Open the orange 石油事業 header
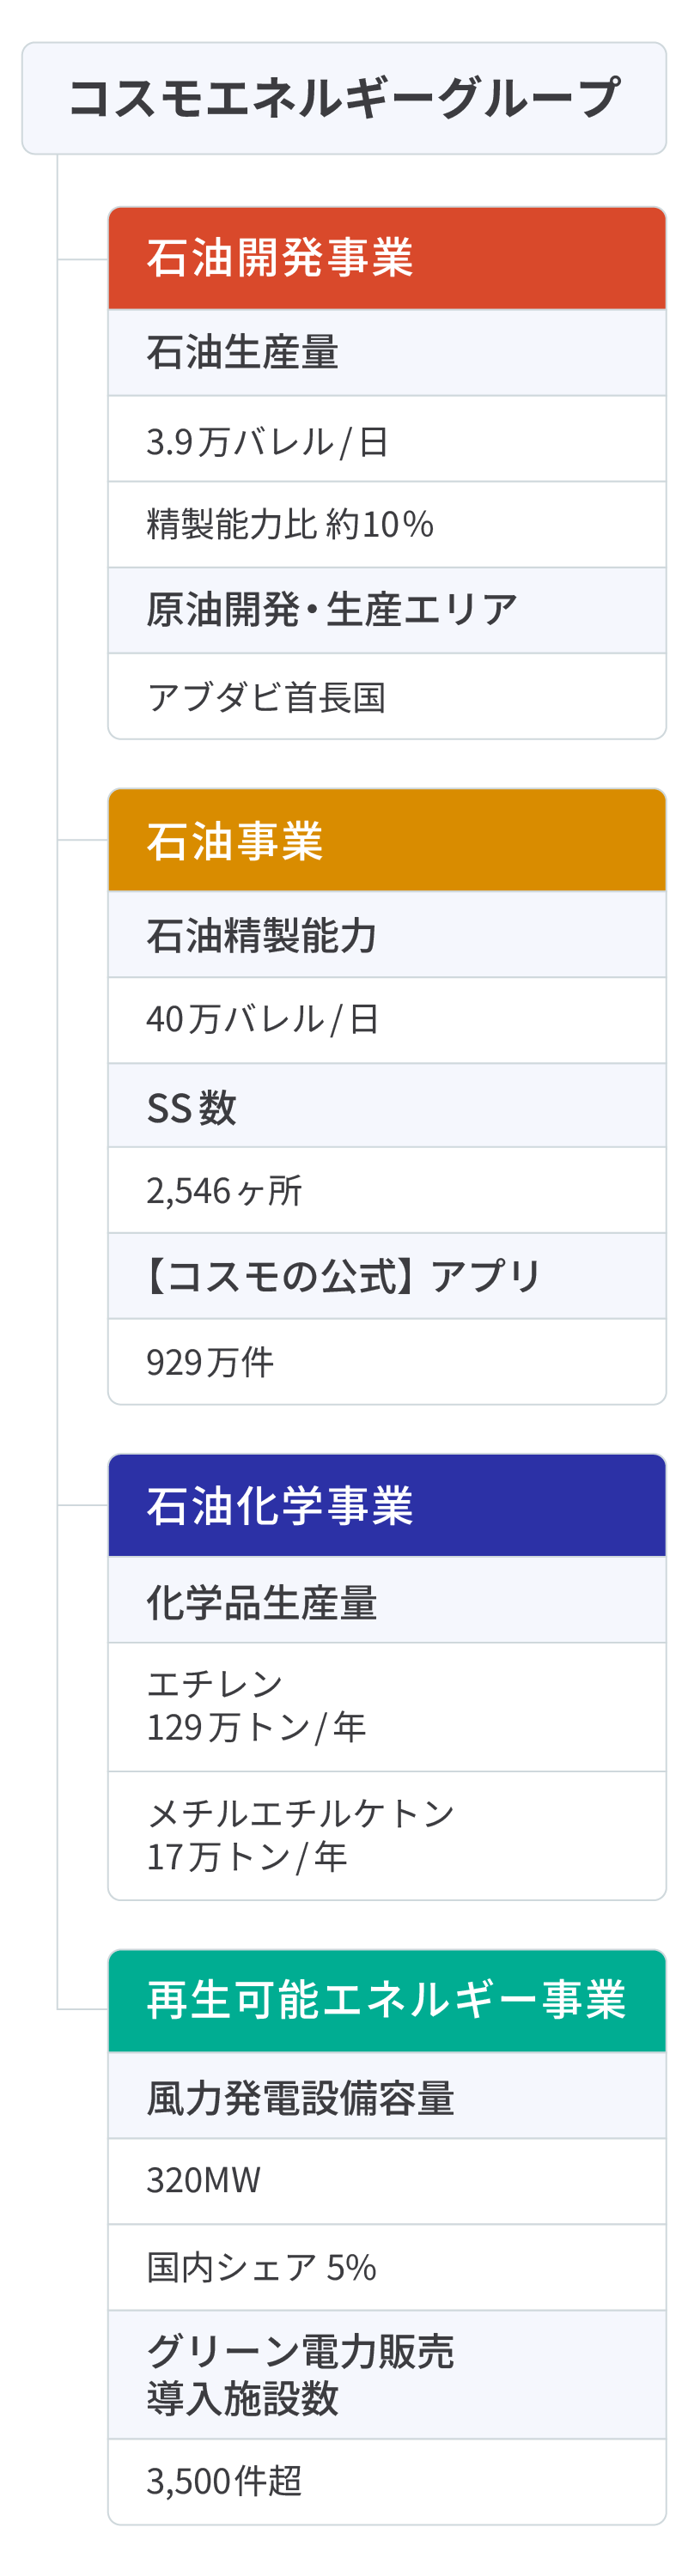Image resolution: width=688 pixels, height=2576 pixels. click(387, 840)
